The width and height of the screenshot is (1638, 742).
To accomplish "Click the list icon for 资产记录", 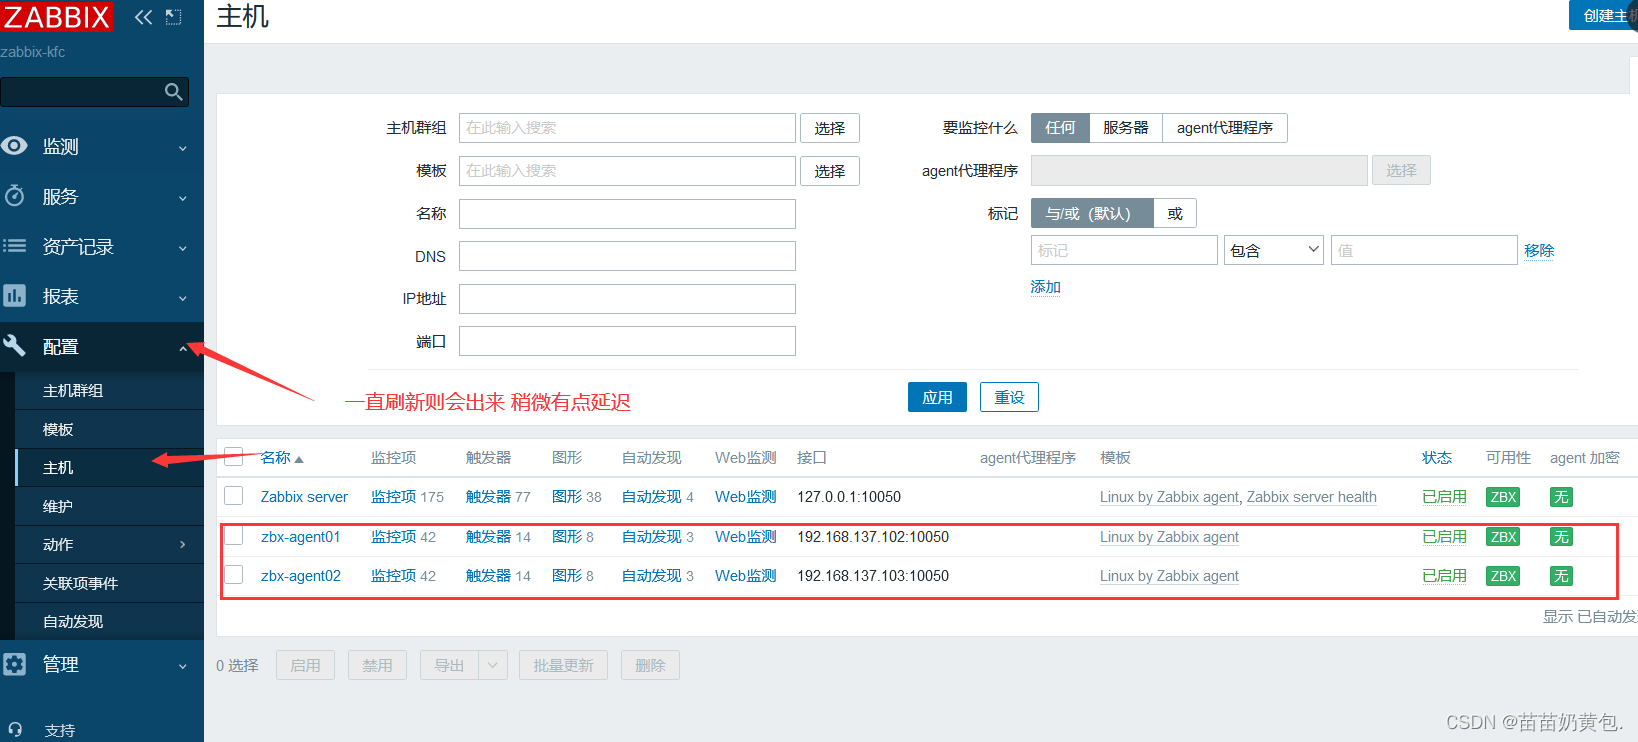I will (x=14, y=246).
